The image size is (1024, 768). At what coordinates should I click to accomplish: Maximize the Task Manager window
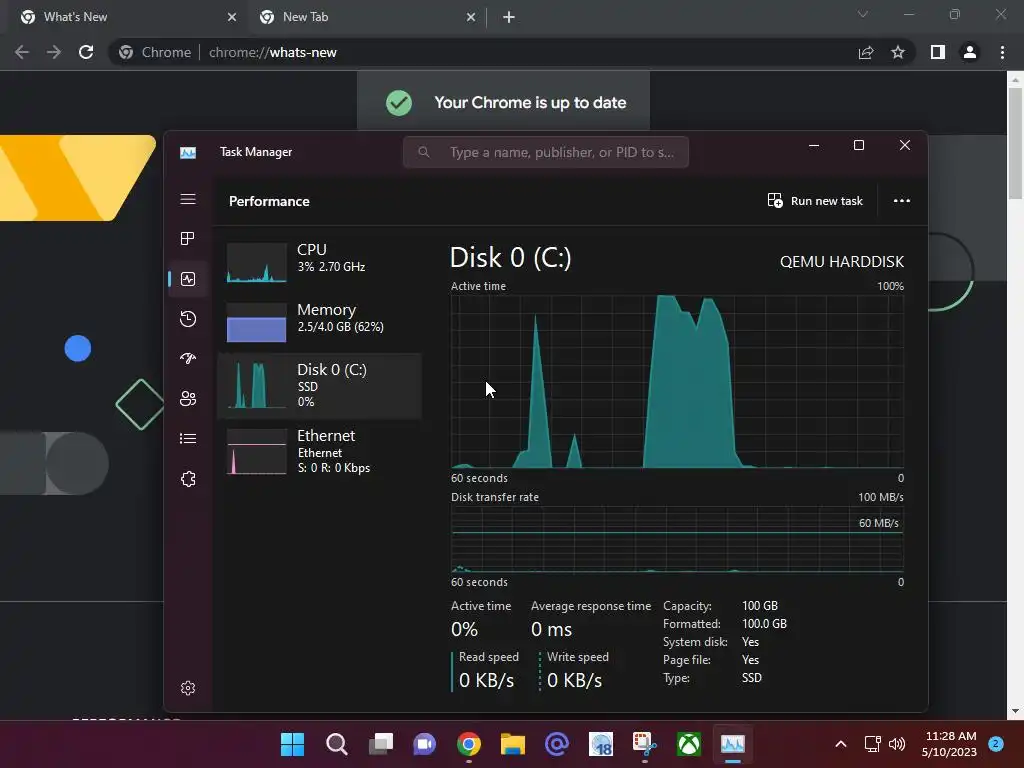(859, 145)
